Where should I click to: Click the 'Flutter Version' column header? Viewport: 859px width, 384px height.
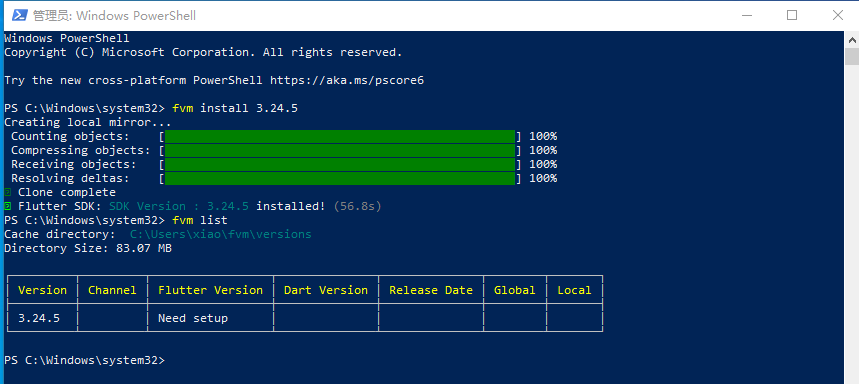coord(210,290)
